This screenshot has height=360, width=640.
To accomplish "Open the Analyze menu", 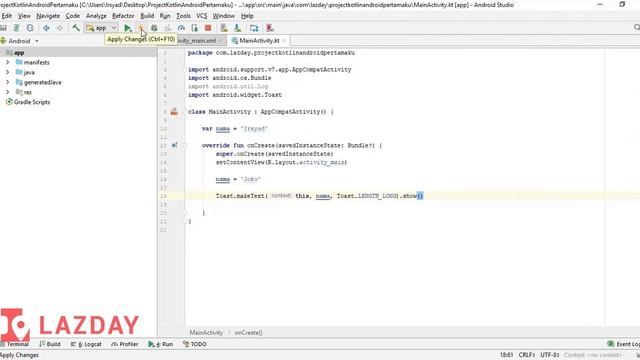I will 96,16.
